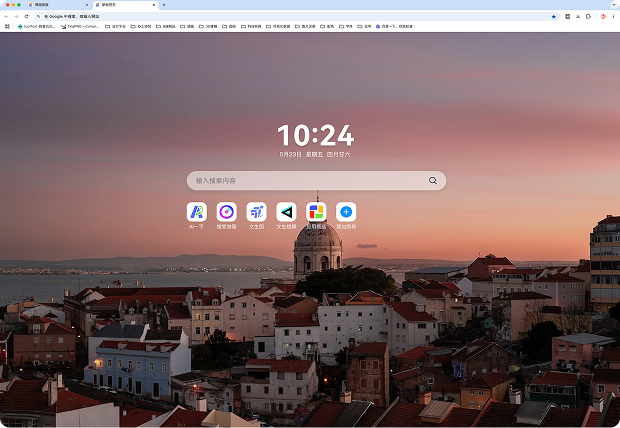Open the TinyPNG bookmark

[x=81, y=26]
